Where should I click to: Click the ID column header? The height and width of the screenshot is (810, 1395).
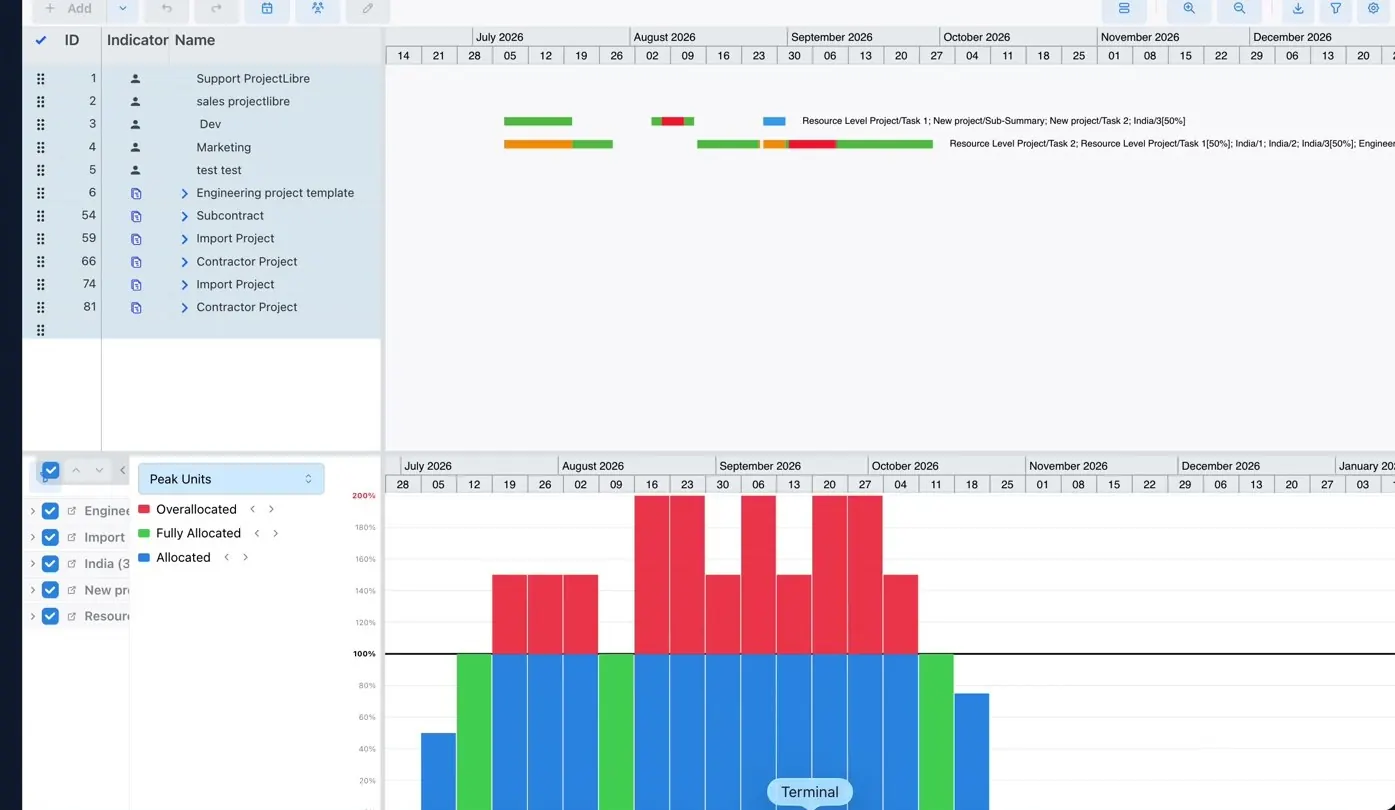pos(72,40)
